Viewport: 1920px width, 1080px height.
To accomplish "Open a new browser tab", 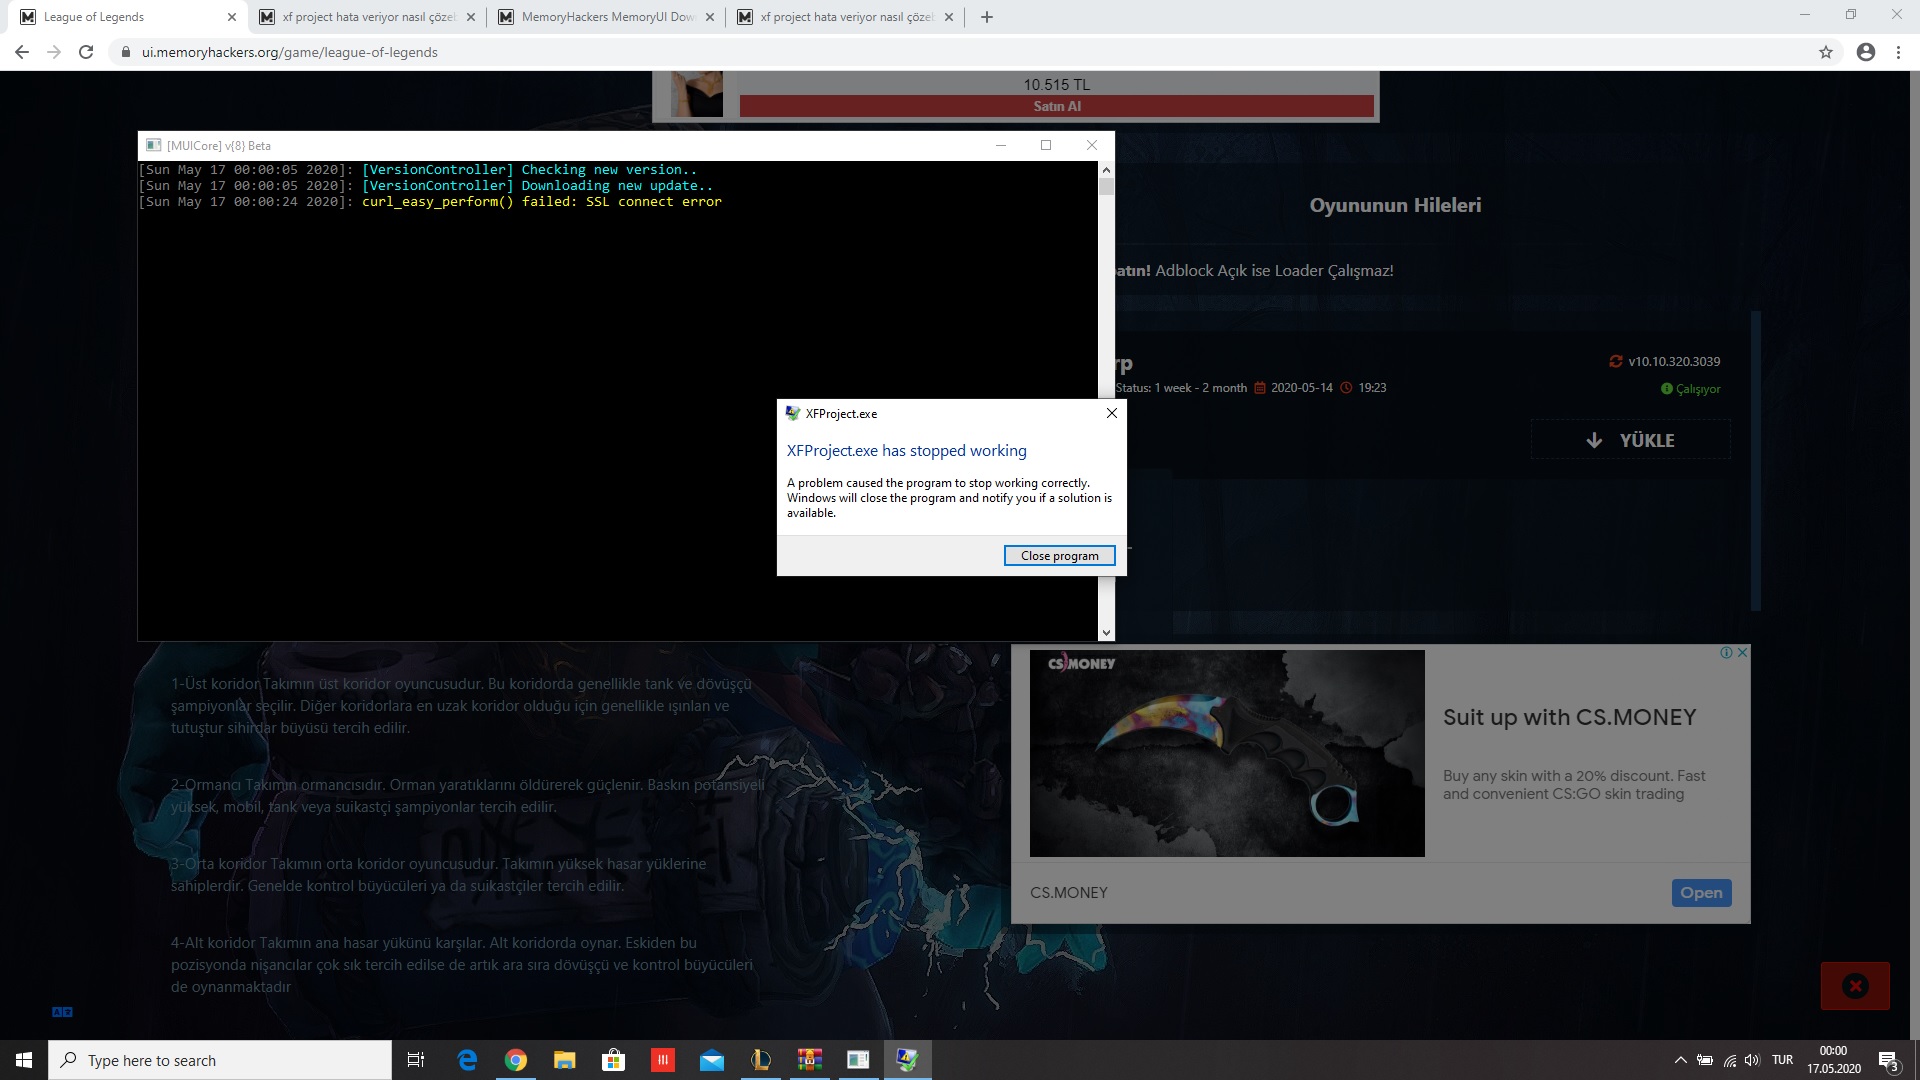I will click(x=987, y=17).
